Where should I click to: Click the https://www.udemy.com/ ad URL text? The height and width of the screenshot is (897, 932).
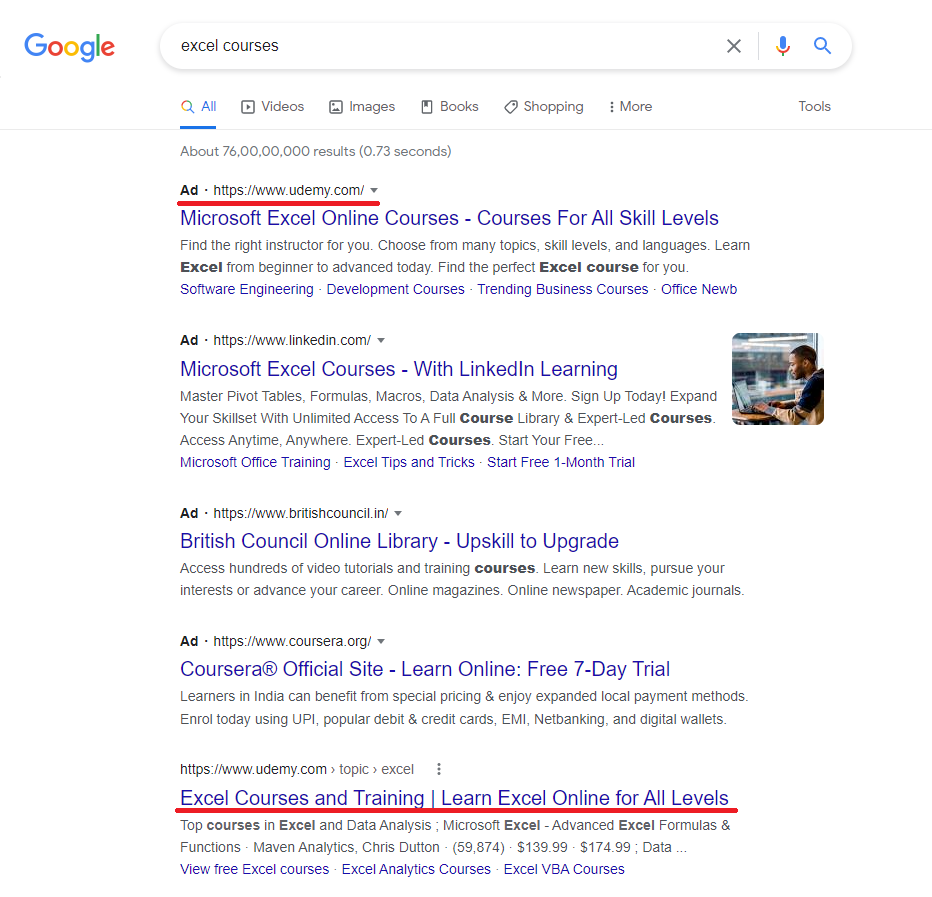(289, 190)
